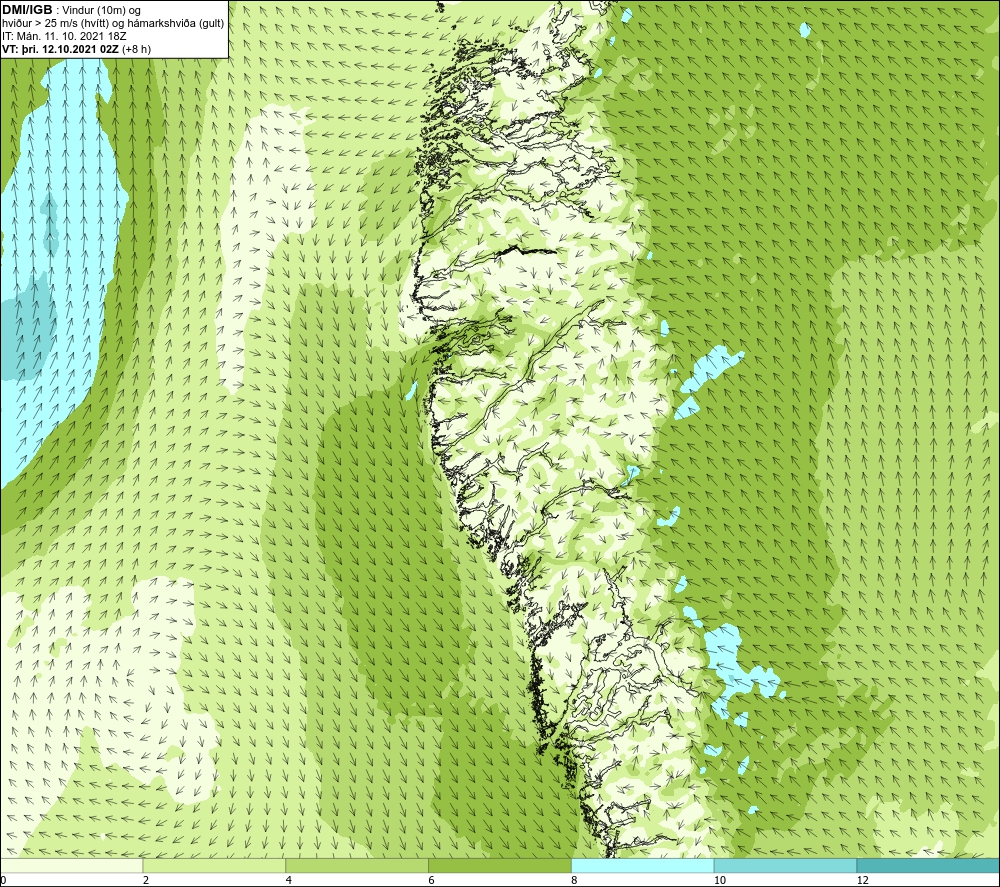
Task: Click the 4–6 m/s green color band
Action: (357, 865)
